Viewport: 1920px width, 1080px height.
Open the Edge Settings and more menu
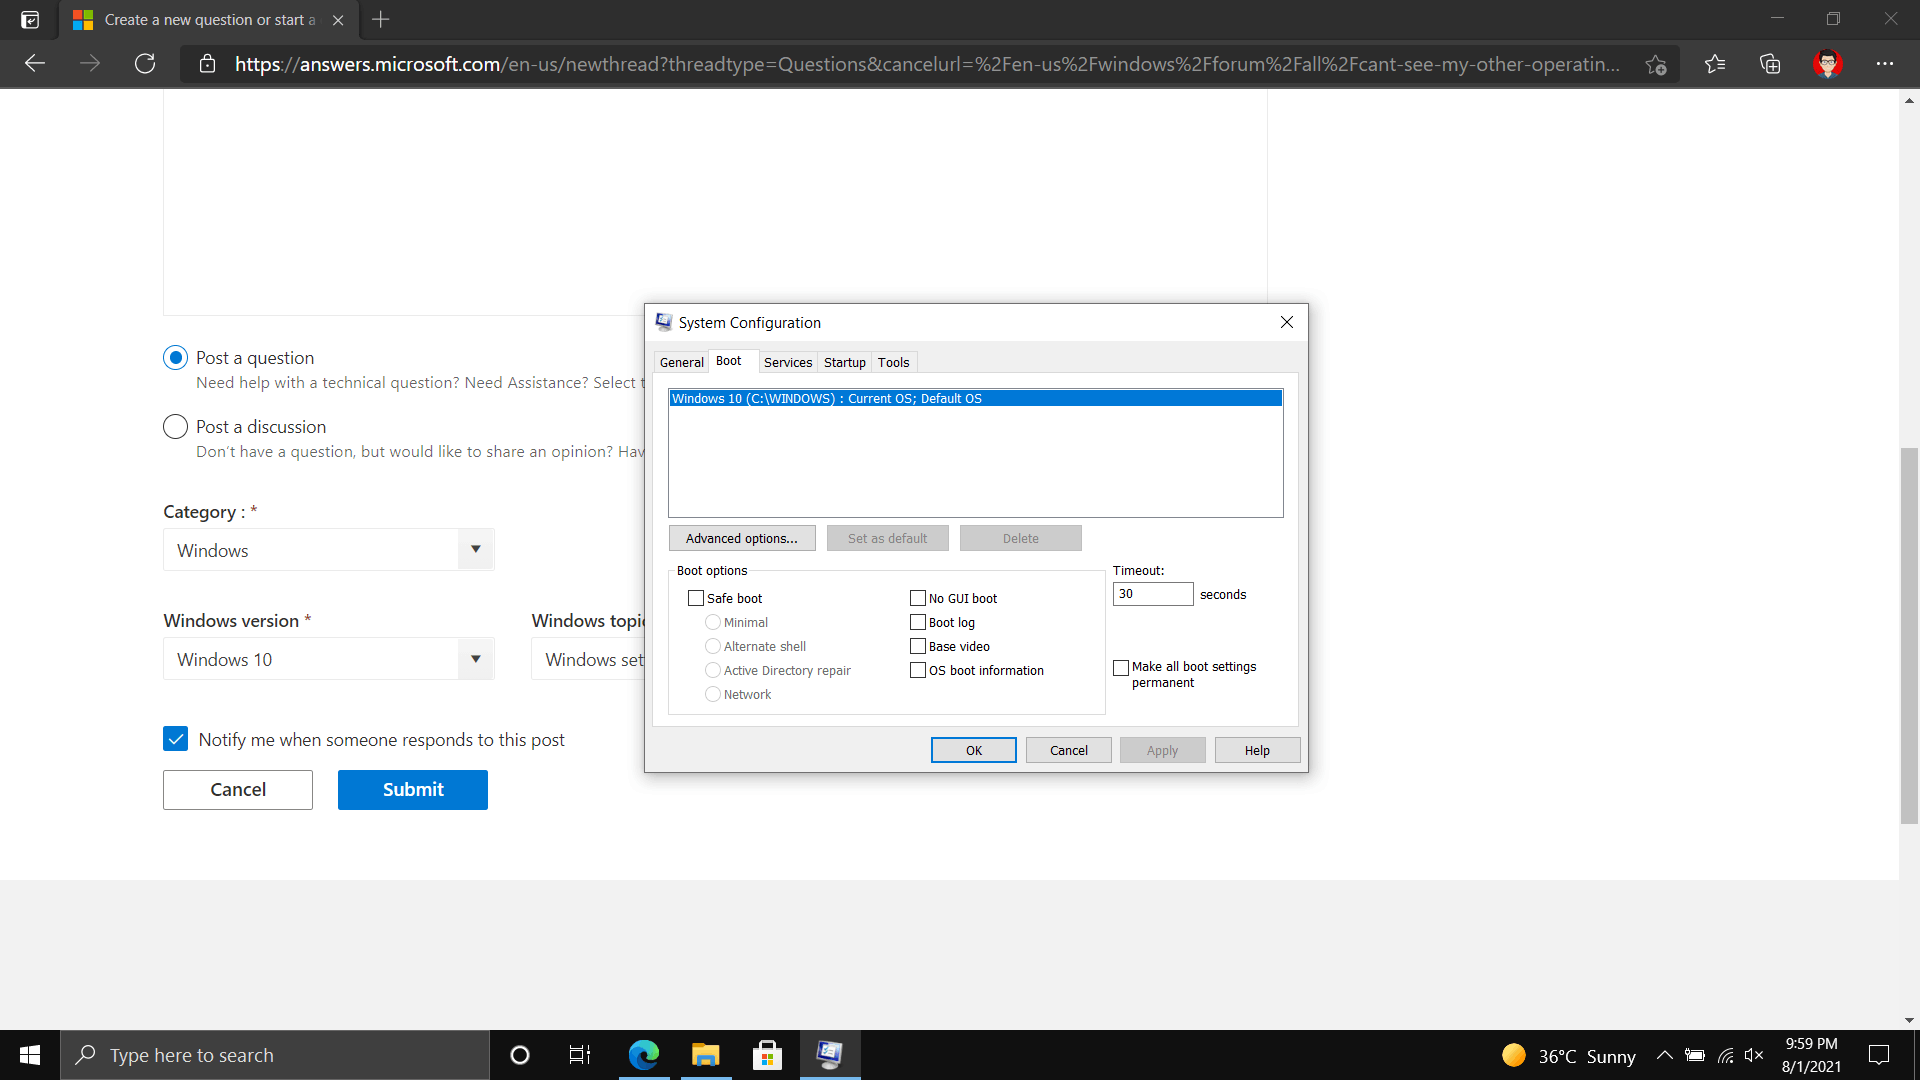click(x=1885, y=64)
